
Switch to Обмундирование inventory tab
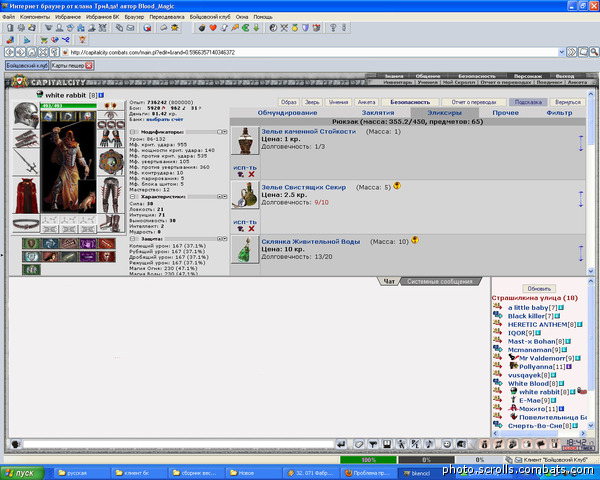point(287,113)
